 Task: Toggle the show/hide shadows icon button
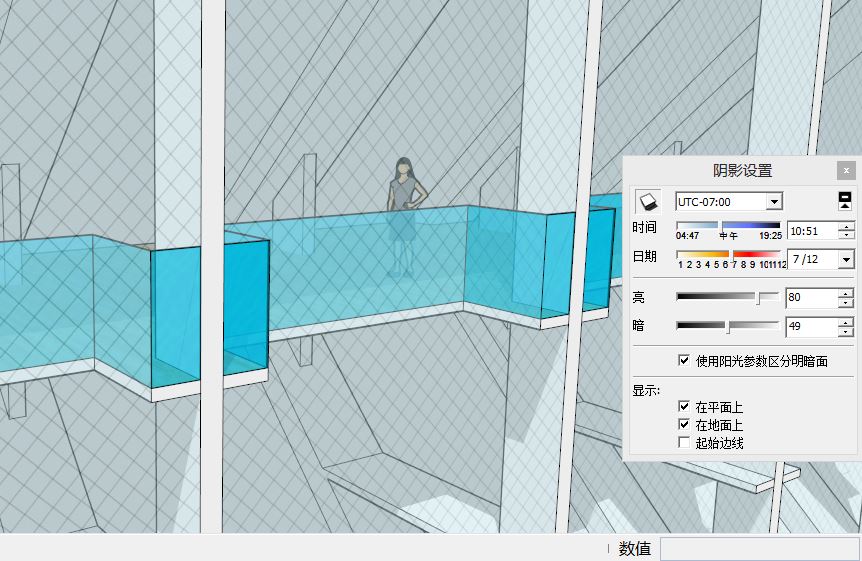648,201
